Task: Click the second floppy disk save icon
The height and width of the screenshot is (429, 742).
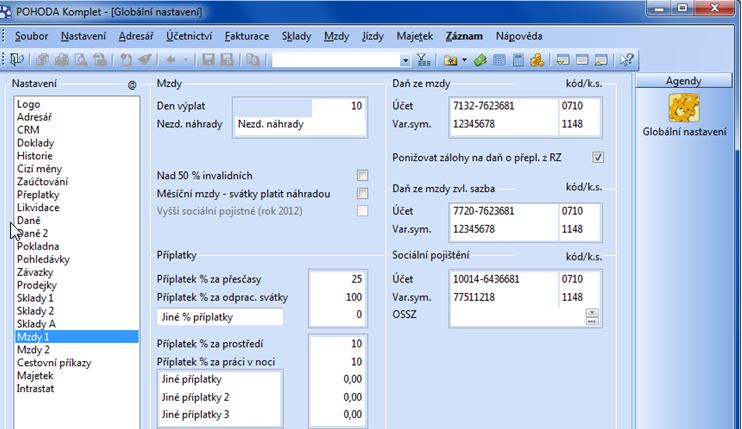Action: tap(227, 60)
